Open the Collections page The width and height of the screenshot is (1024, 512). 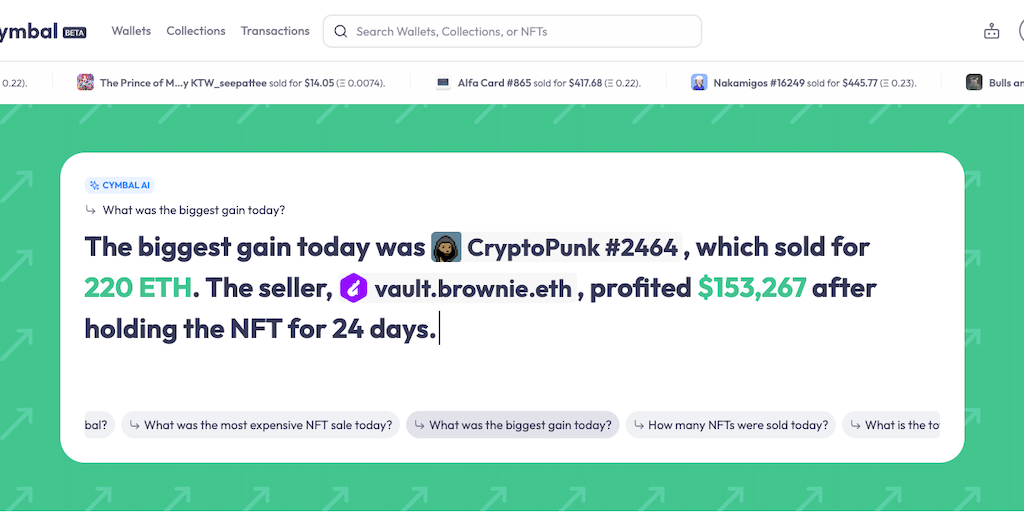pyautogui.click(x=196, y=31)
